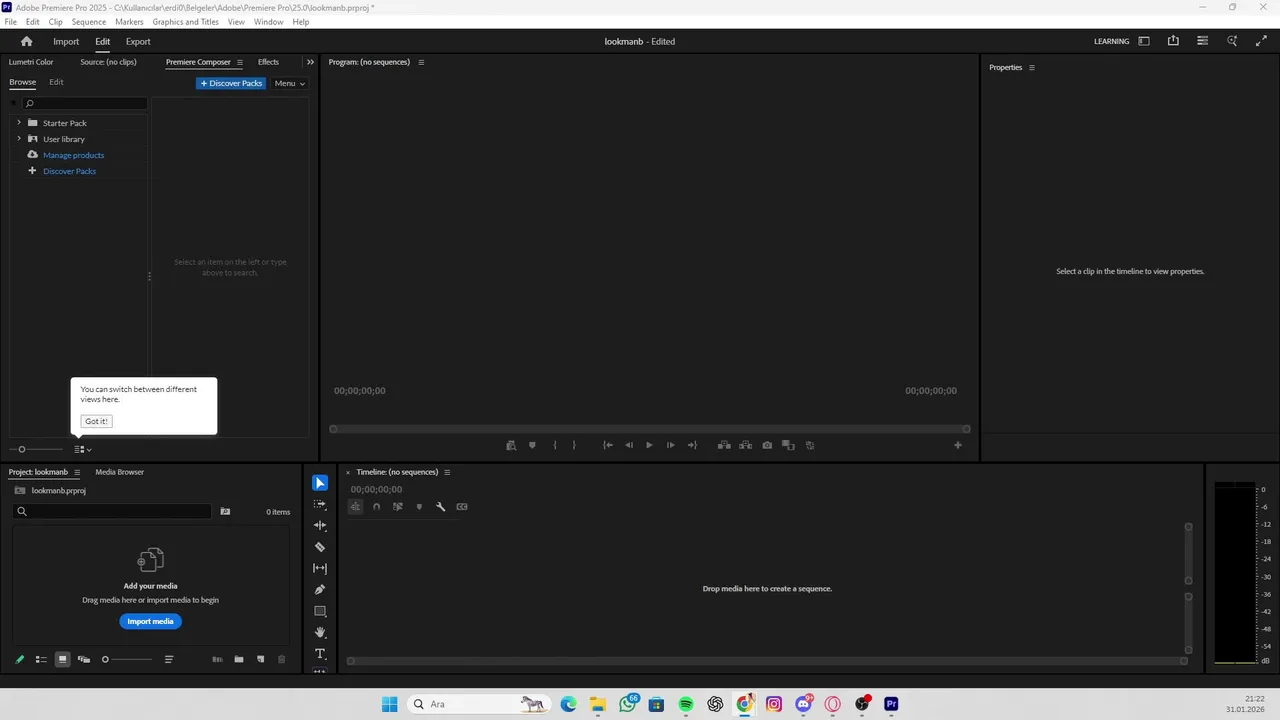Open Project lookmanb panel menu
This screenshot has width=1280, height=720.
click(x=77, y=472)
